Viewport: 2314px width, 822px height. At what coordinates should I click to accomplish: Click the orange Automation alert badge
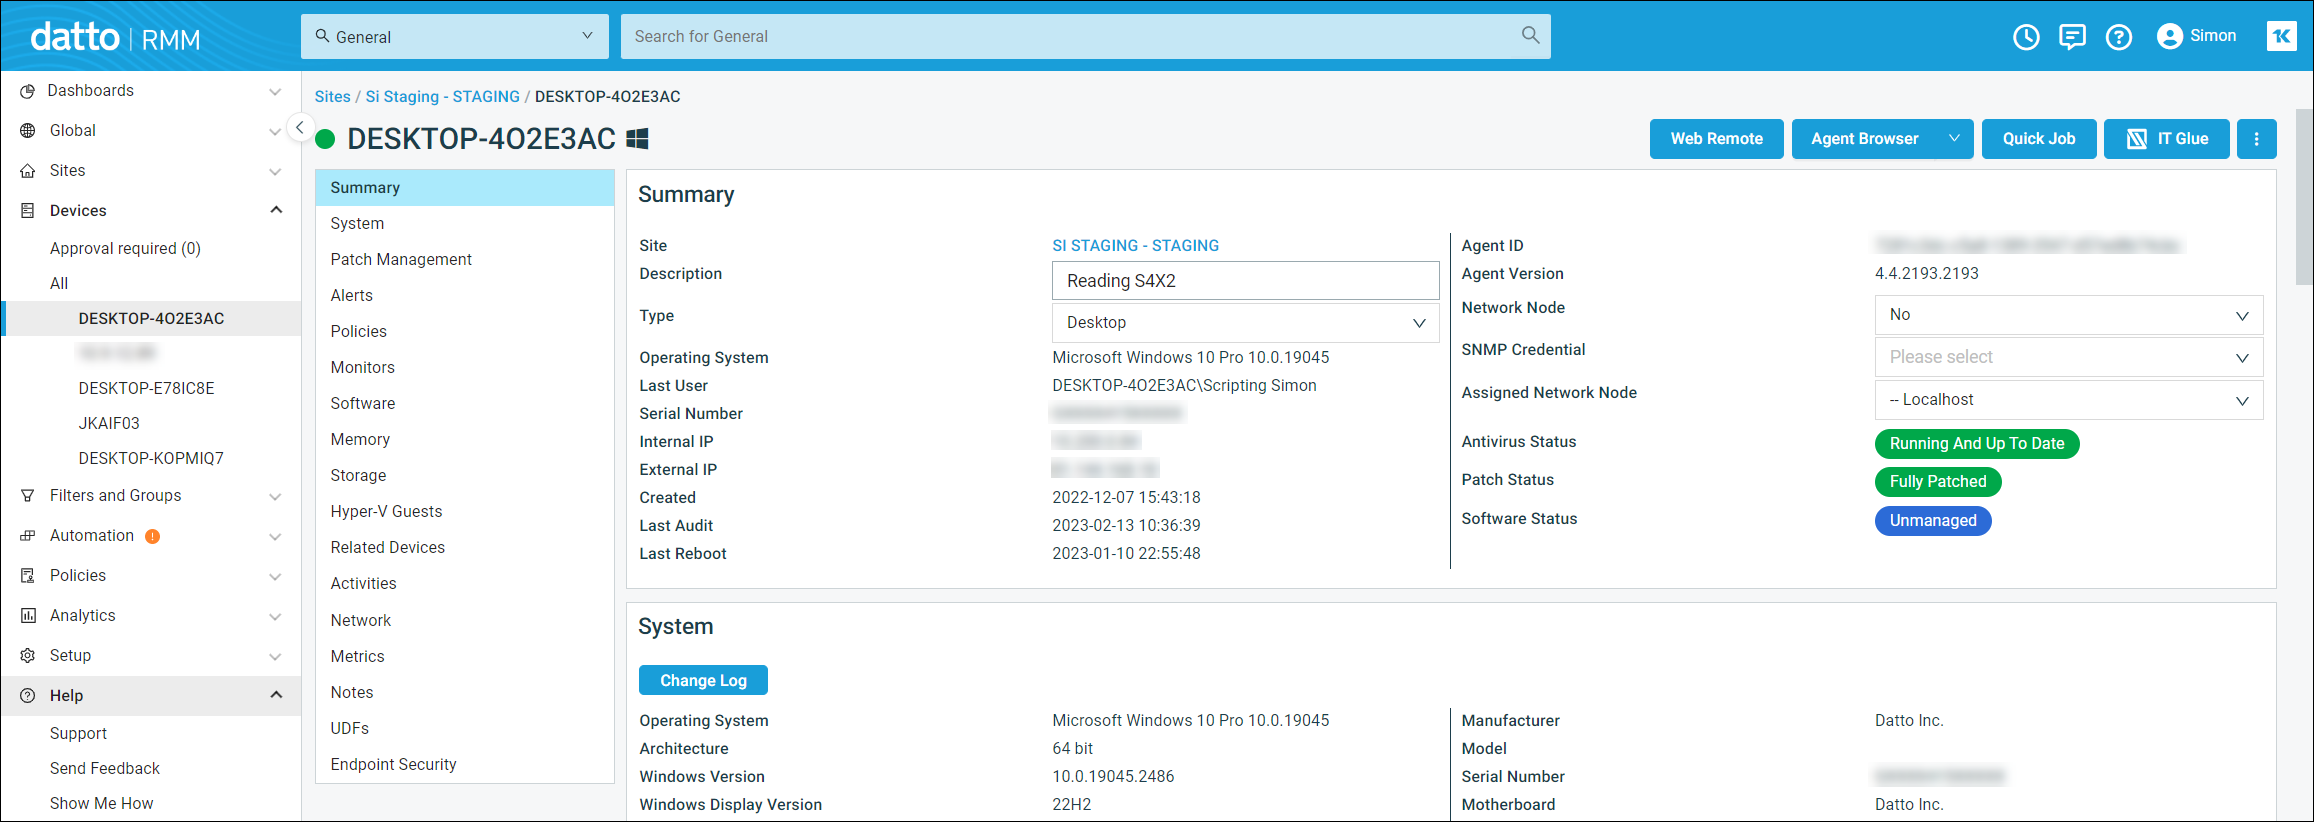point(152,536)
